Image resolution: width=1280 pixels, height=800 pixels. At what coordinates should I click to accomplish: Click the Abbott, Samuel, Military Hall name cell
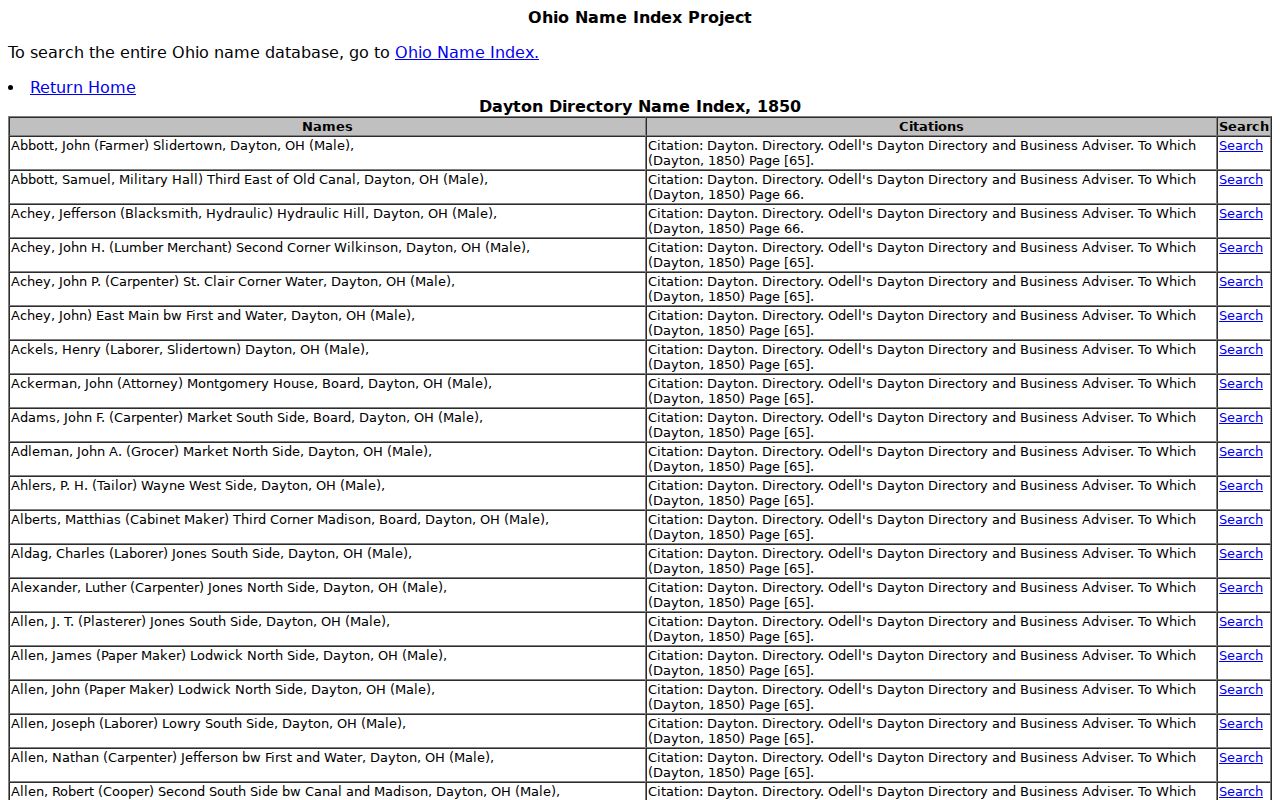(x=327, y=187)
